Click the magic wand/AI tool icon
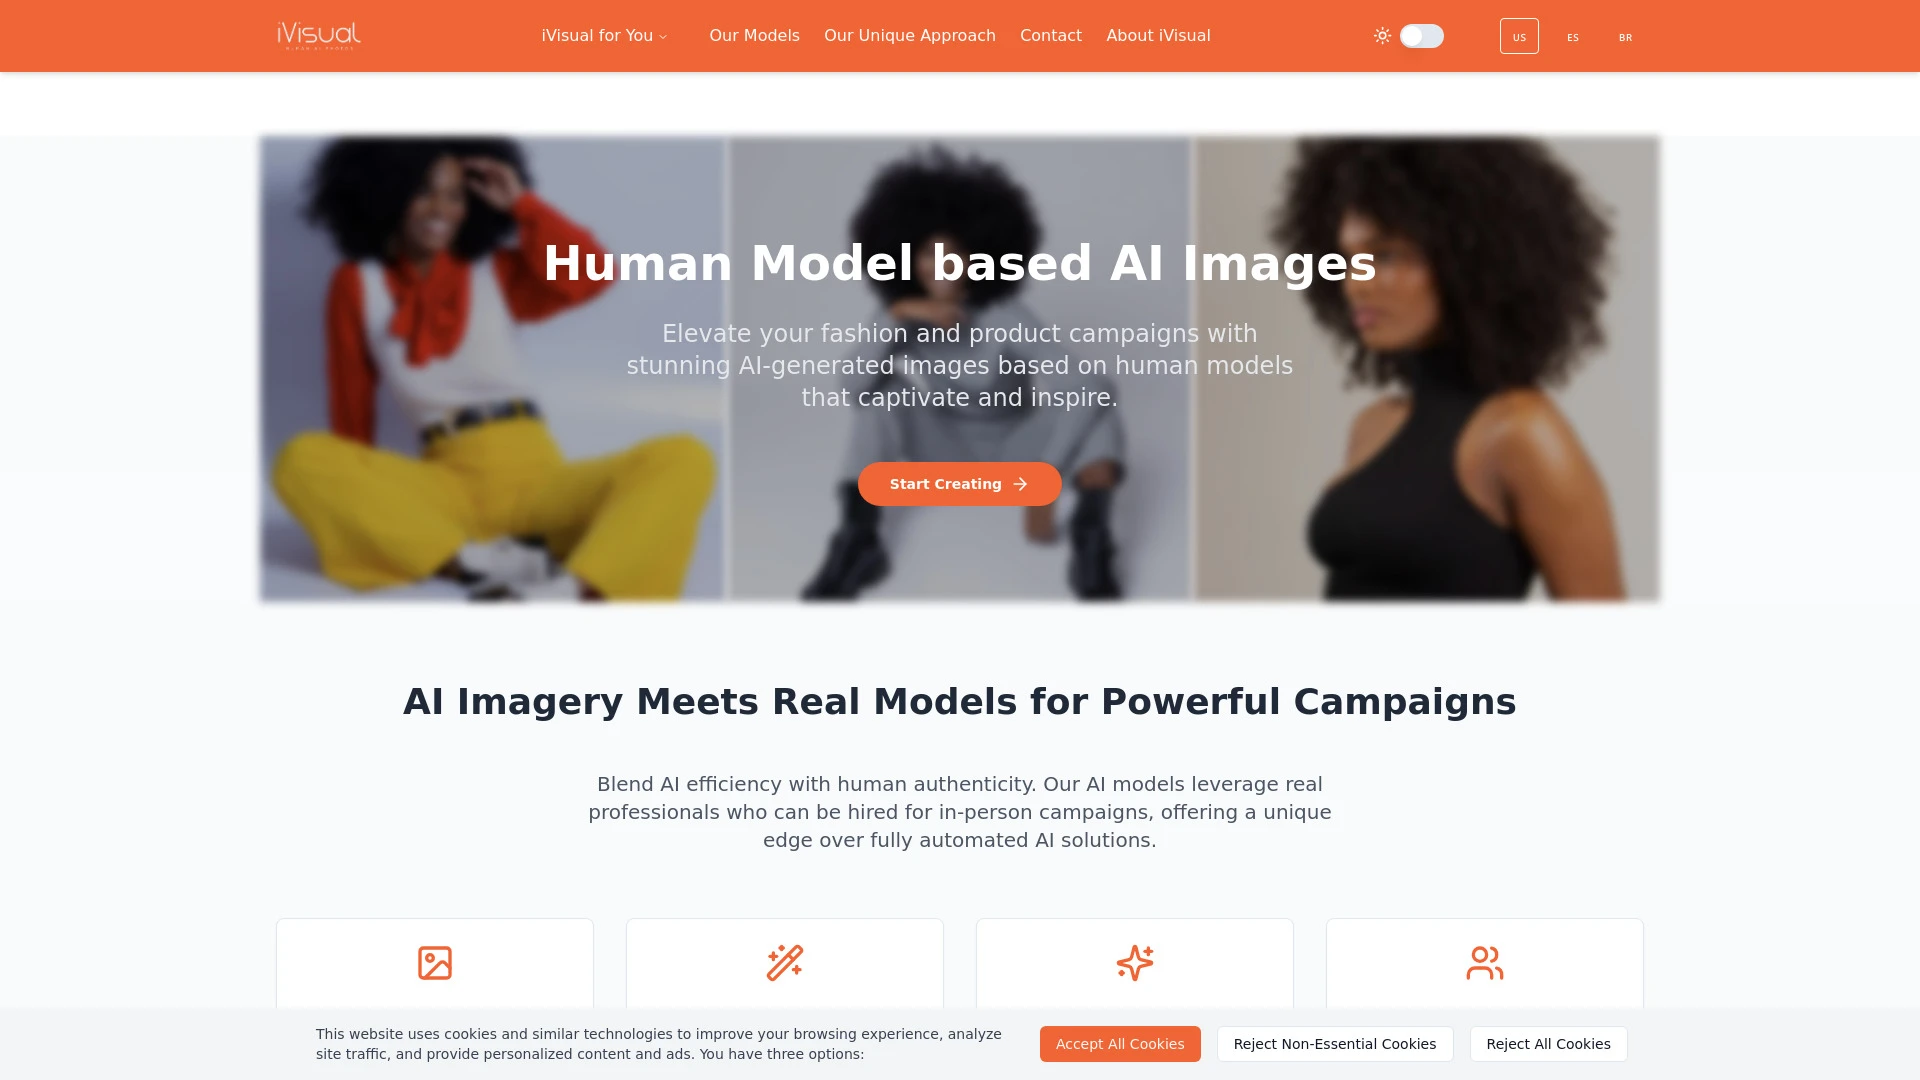 (x=785, y=963)
